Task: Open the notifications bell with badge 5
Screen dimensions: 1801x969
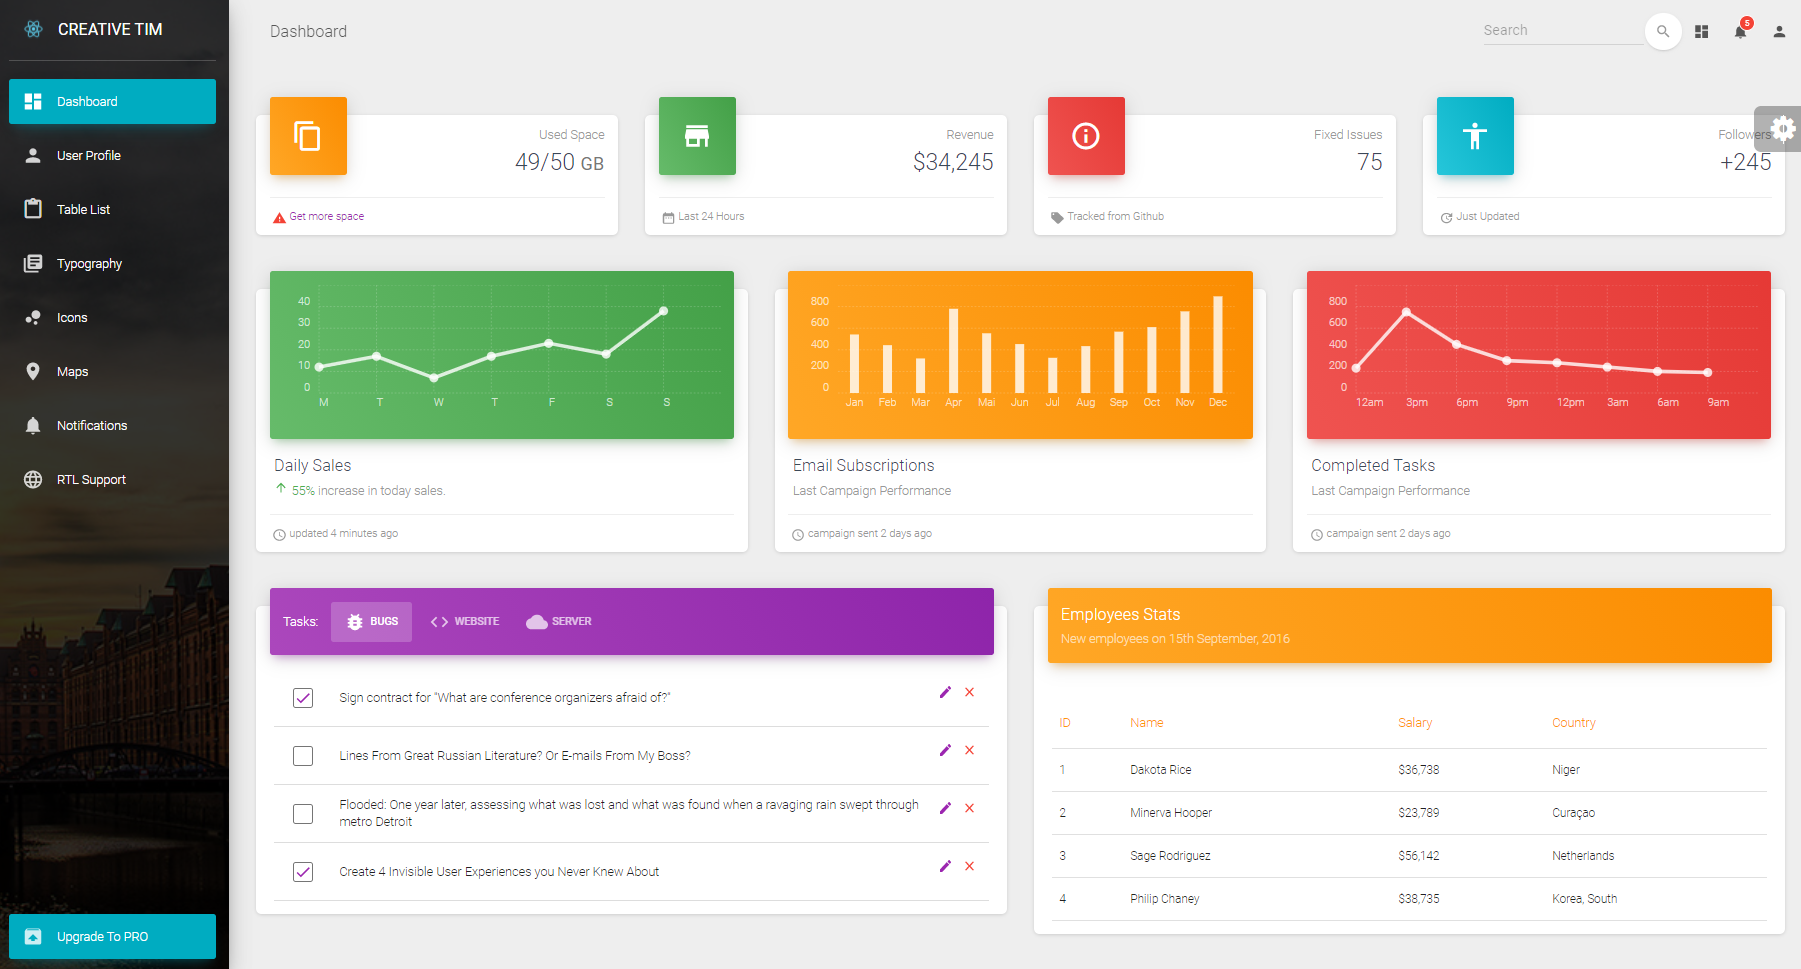Action: (1741, 31)
